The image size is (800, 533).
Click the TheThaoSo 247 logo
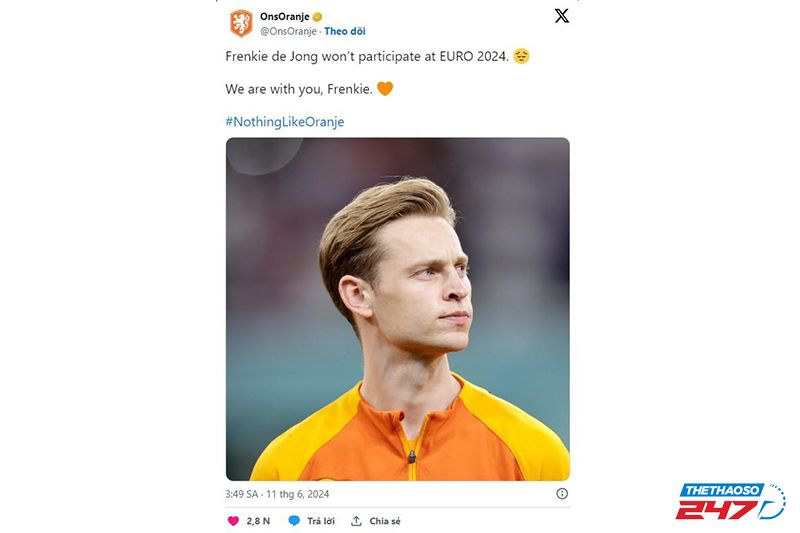pos(730,502)
